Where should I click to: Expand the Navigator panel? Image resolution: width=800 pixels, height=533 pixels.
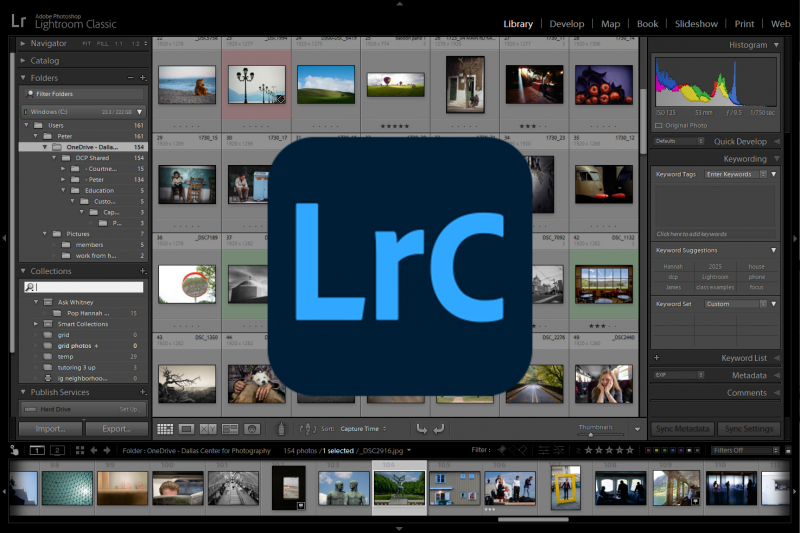[x=23, y=44]
